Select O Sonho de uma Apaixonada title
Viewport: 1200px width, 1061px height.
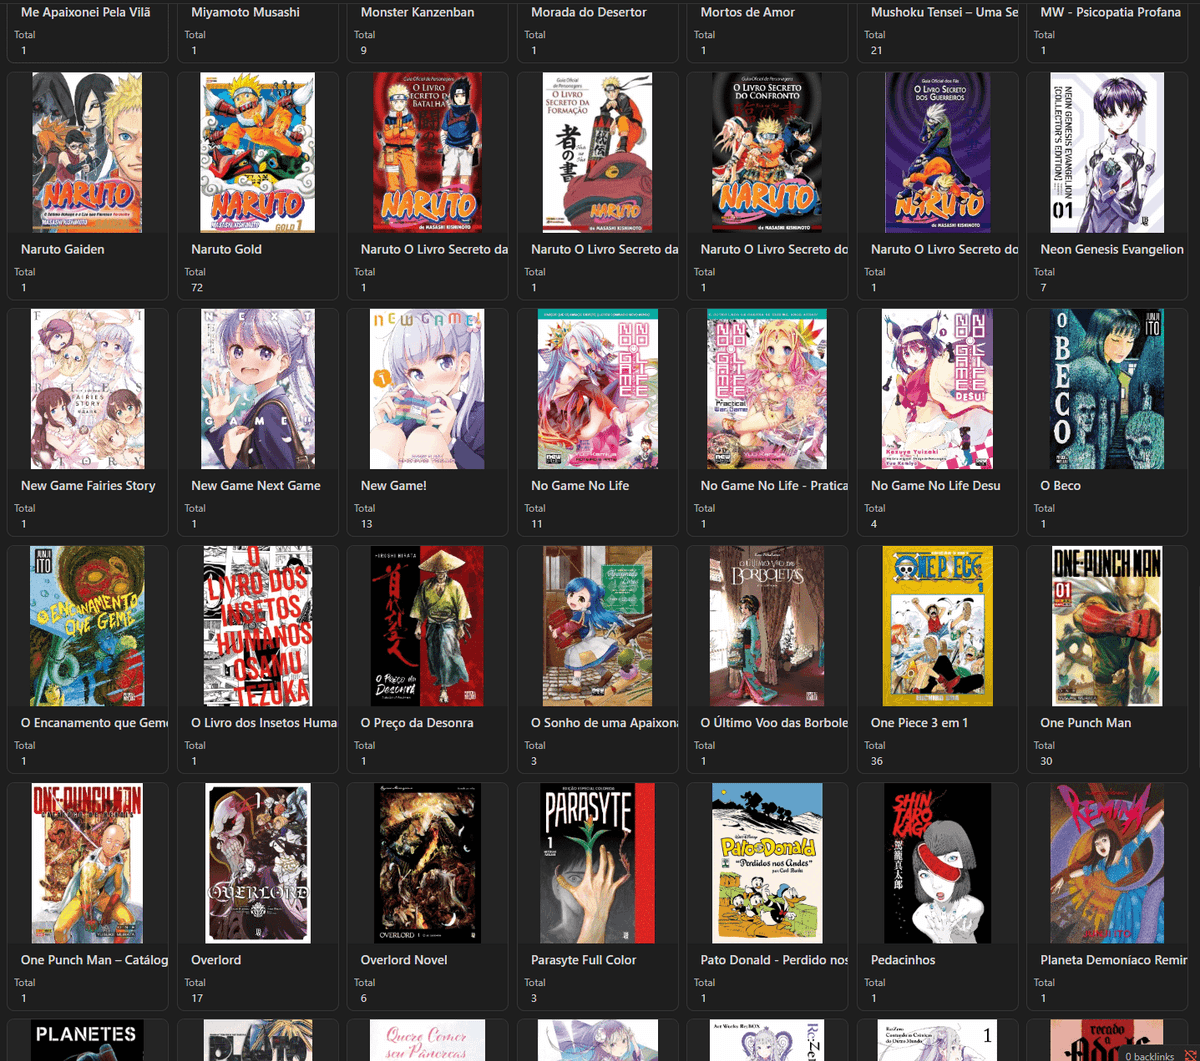pyautogui.click(x=605, y=723)
